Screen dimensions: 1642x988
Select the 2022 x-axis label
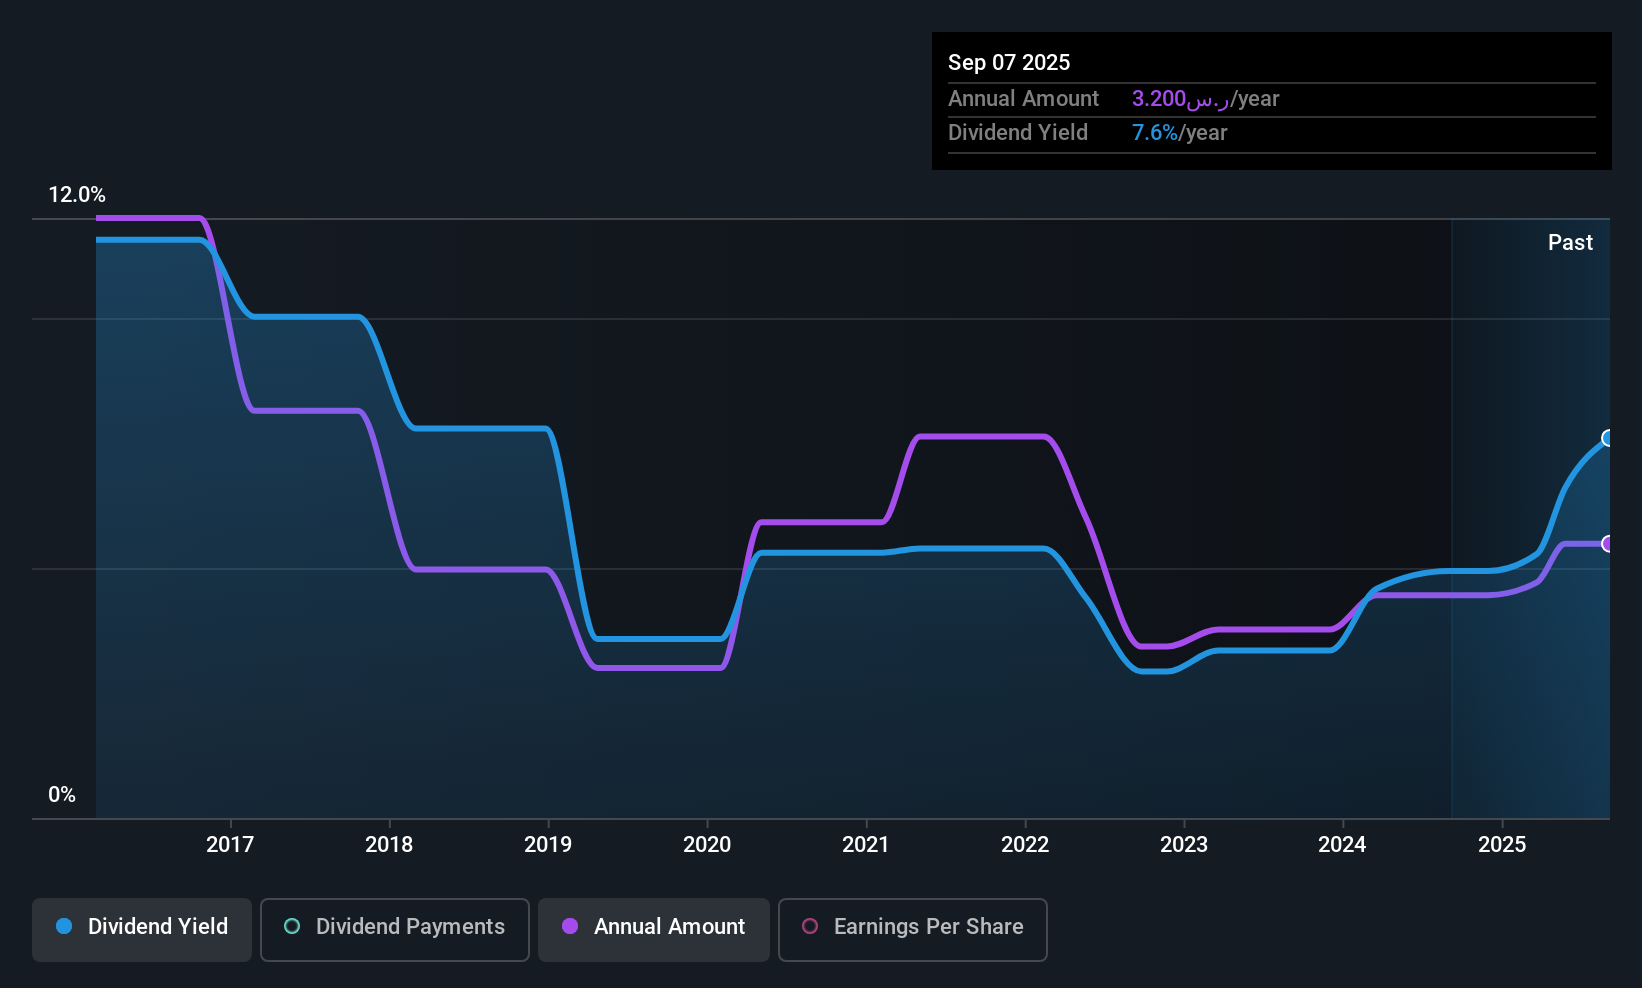tap(1025, 845)
